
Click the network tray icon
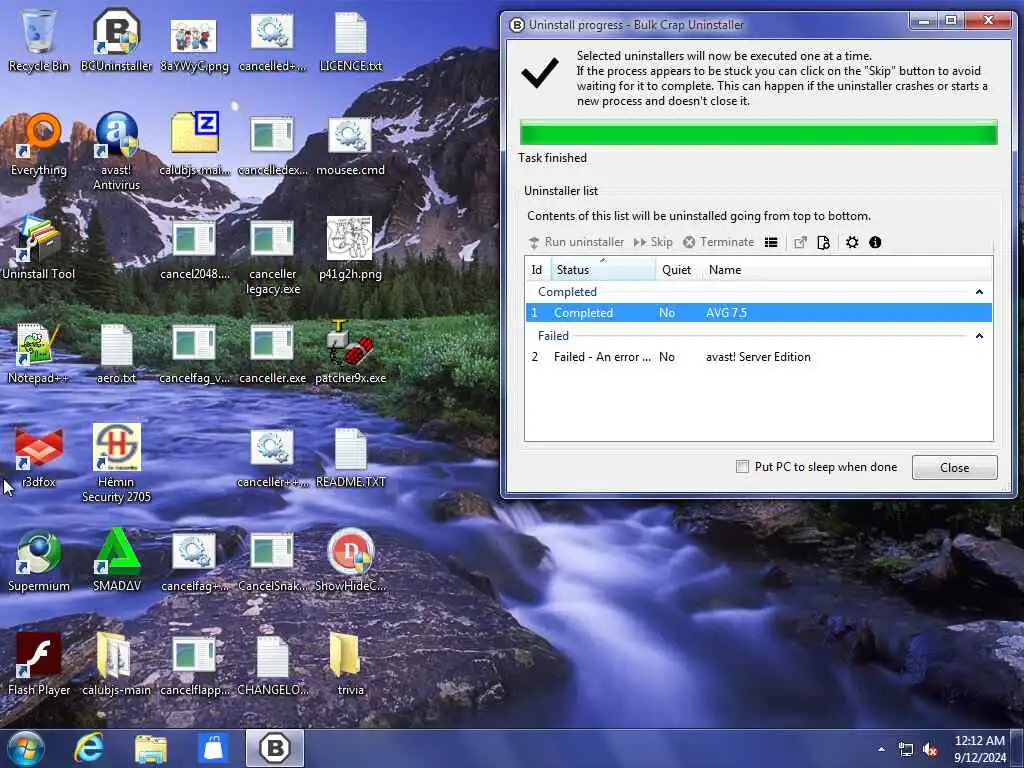[905, 750]
